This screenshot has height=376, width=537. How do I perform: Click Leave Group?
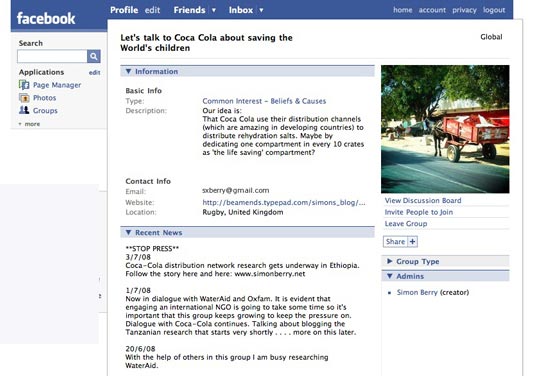tap(406, 224)
